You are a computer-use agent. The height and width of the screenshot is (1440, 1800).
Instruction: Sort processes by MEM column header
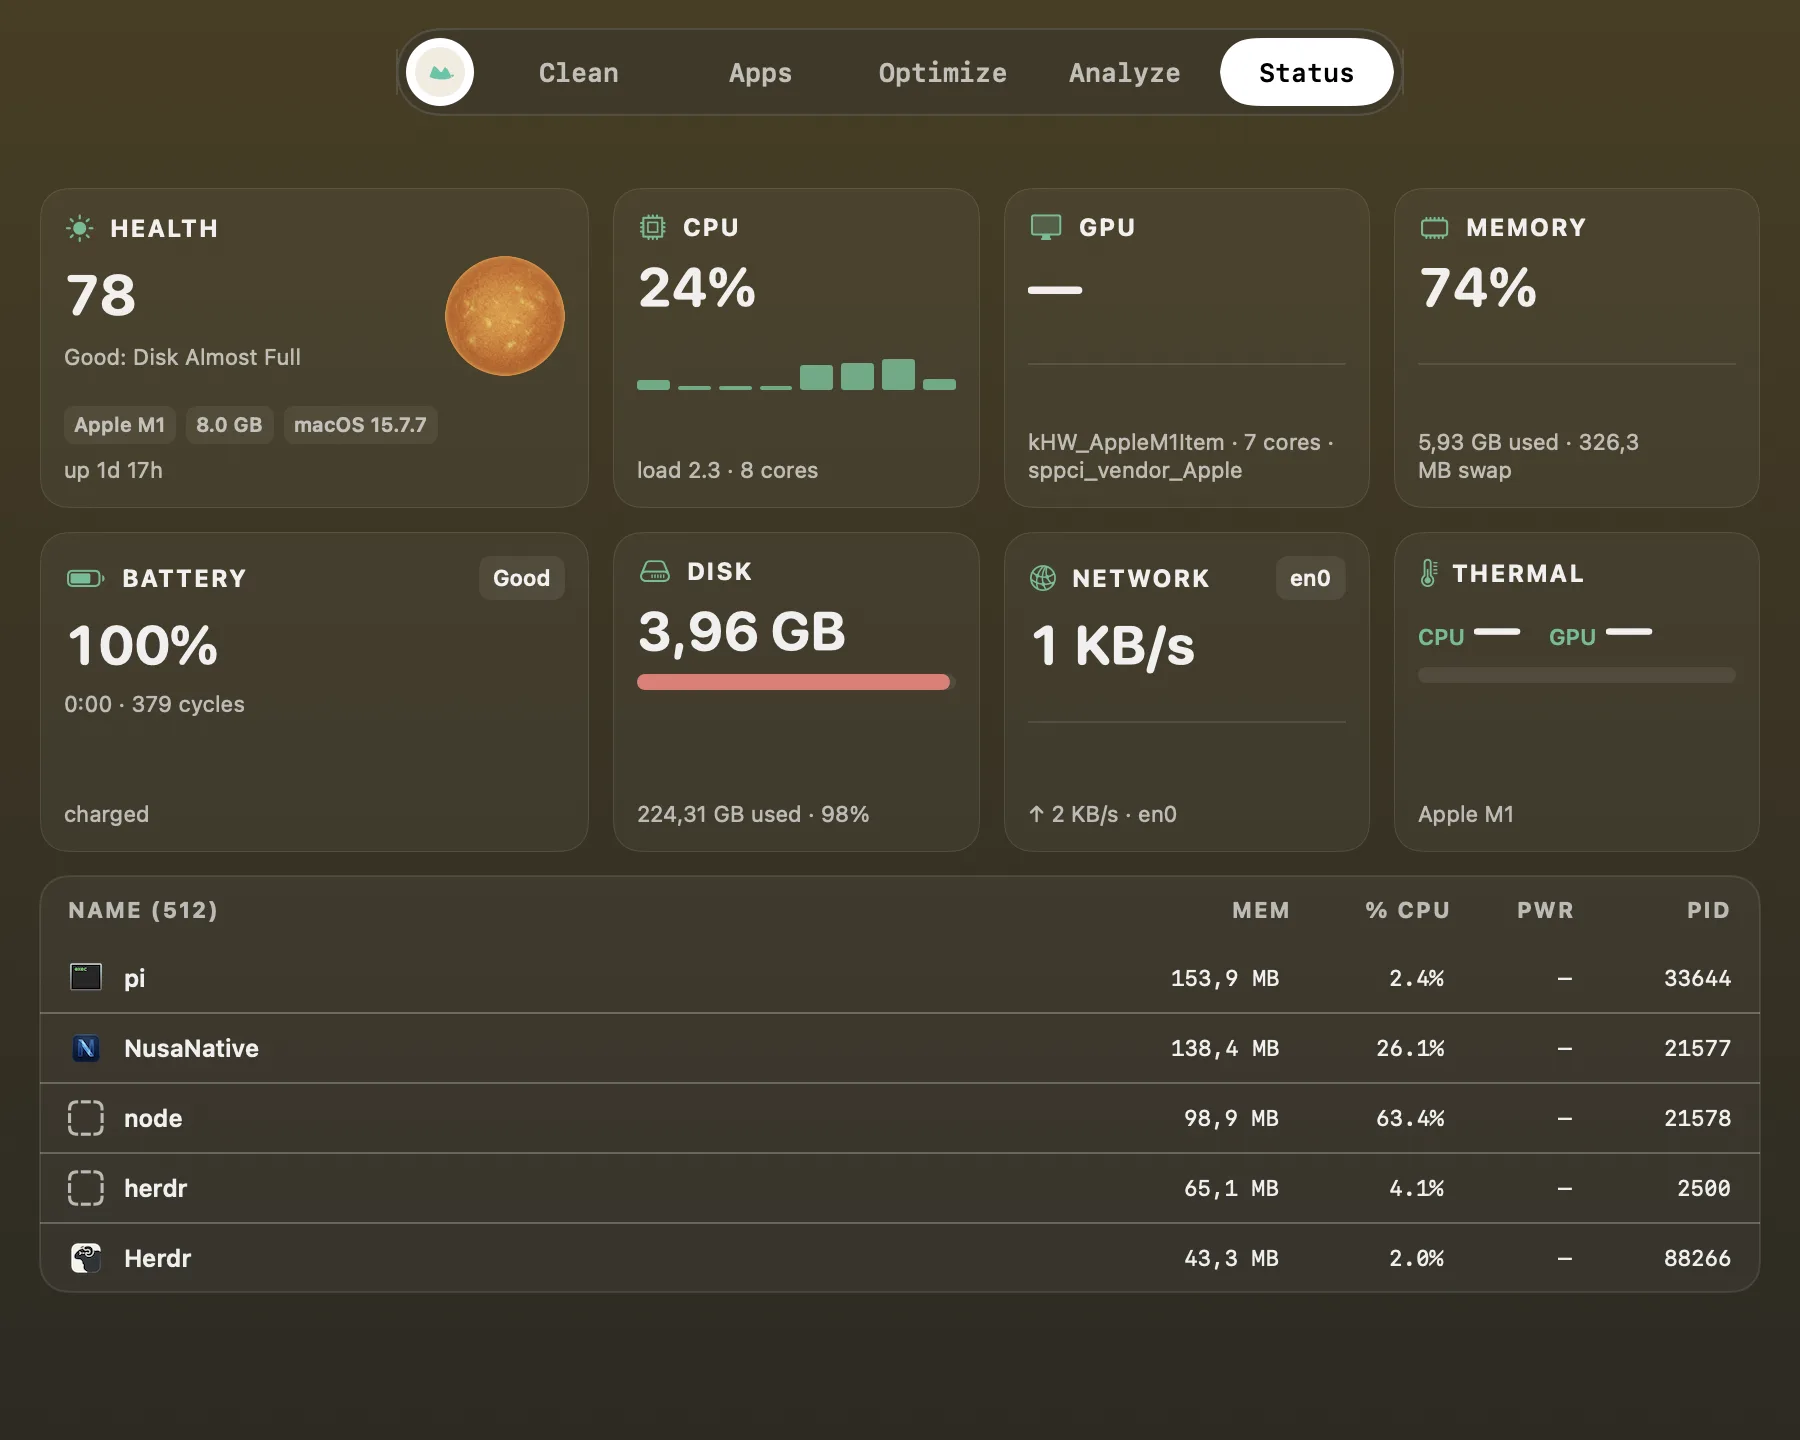click(x=1260, y=910)
